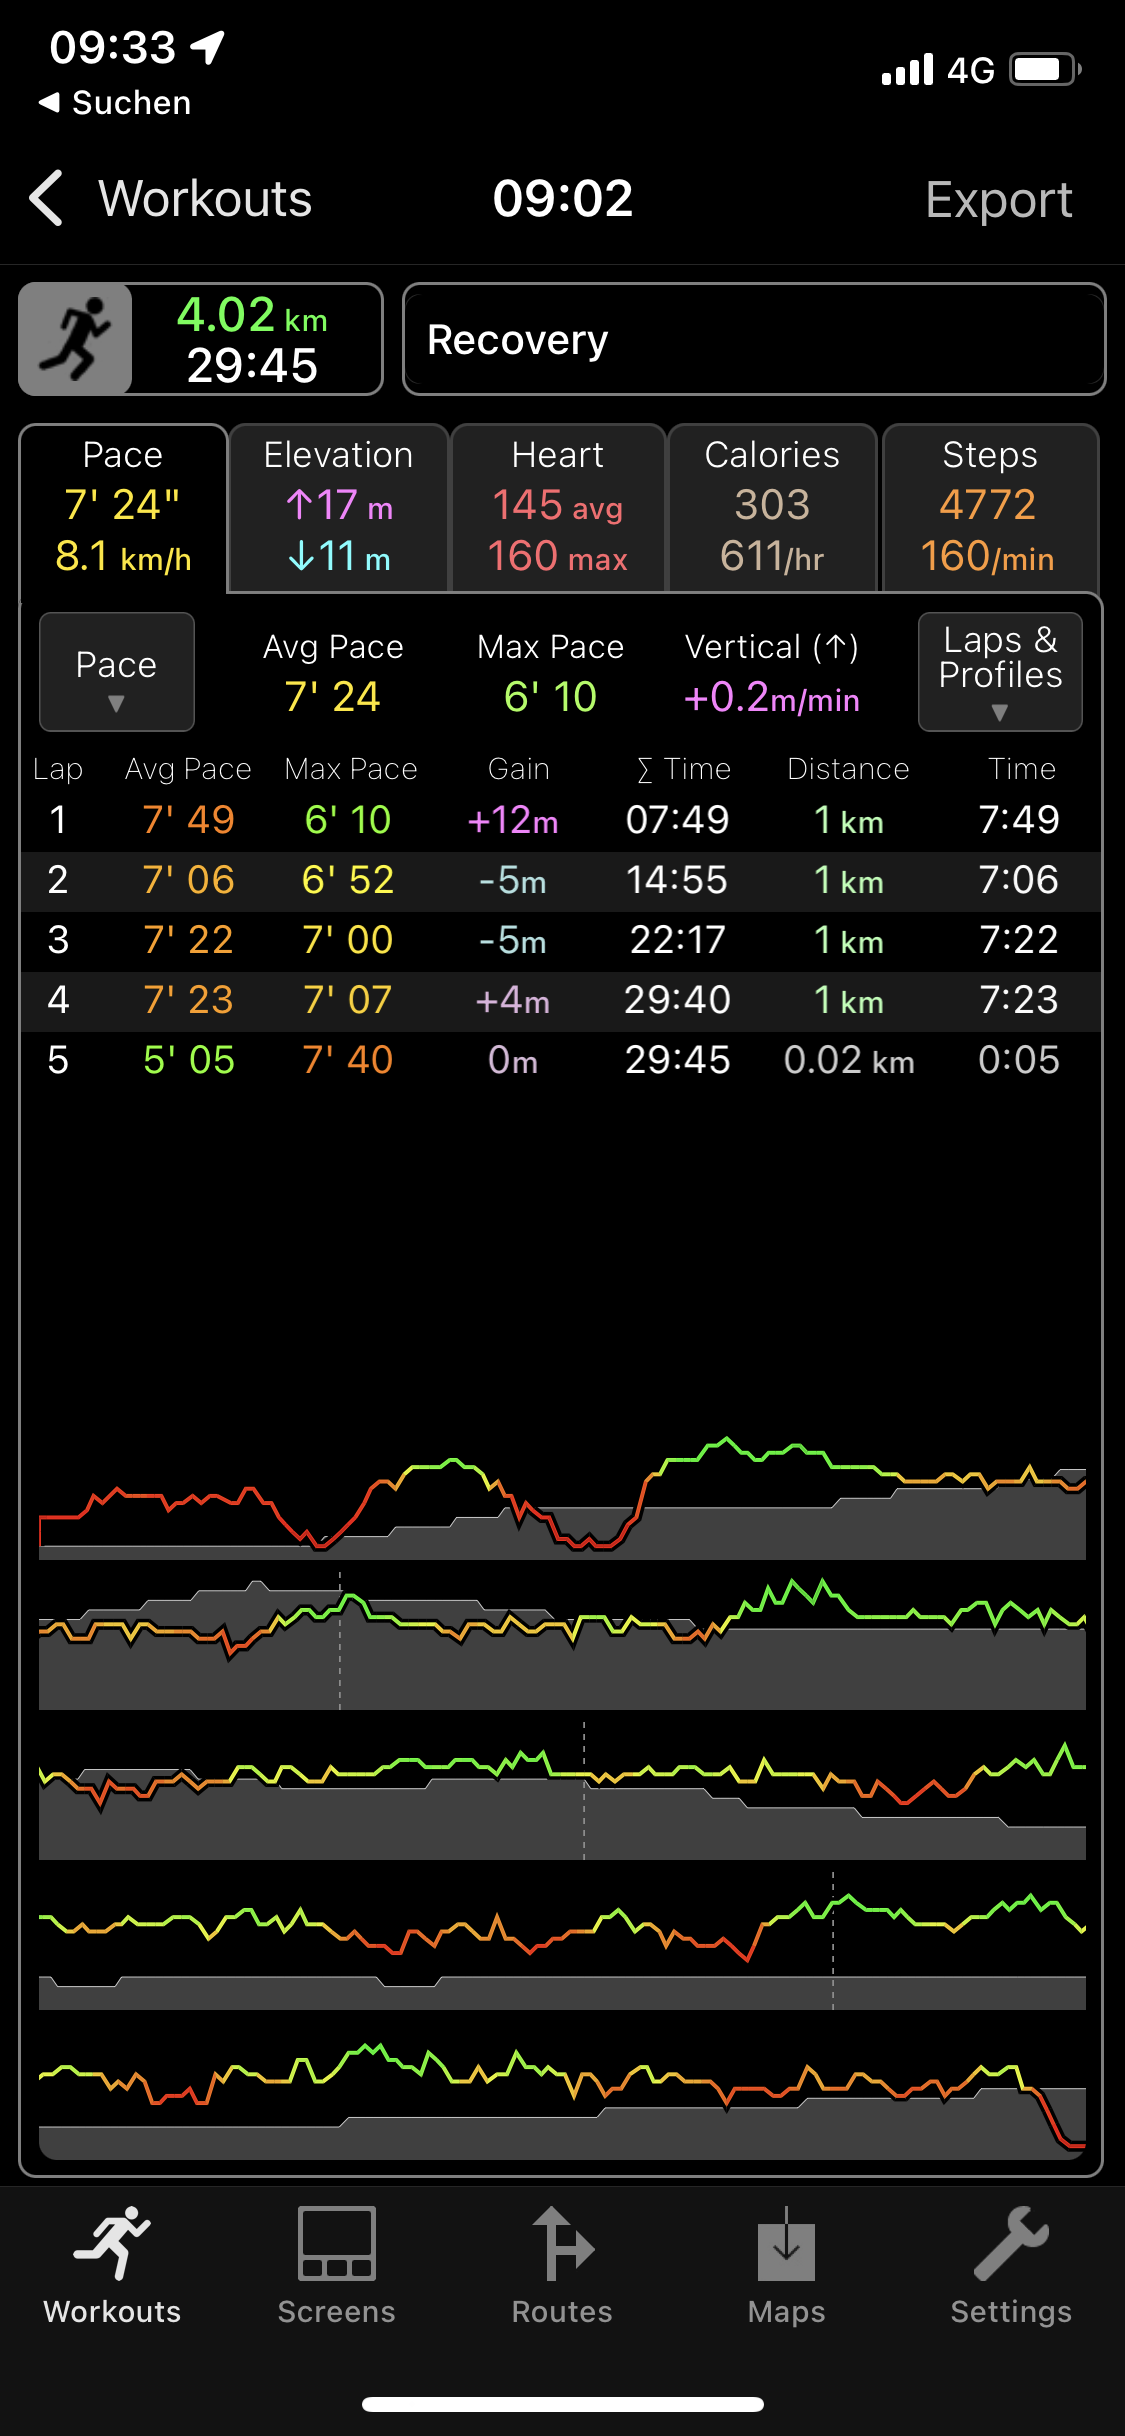Image resolution: width=1125 pixels, height=2436 pixels.
Task: Go back using the Workouts chevron arrow
Action: (x=47, y=198)
